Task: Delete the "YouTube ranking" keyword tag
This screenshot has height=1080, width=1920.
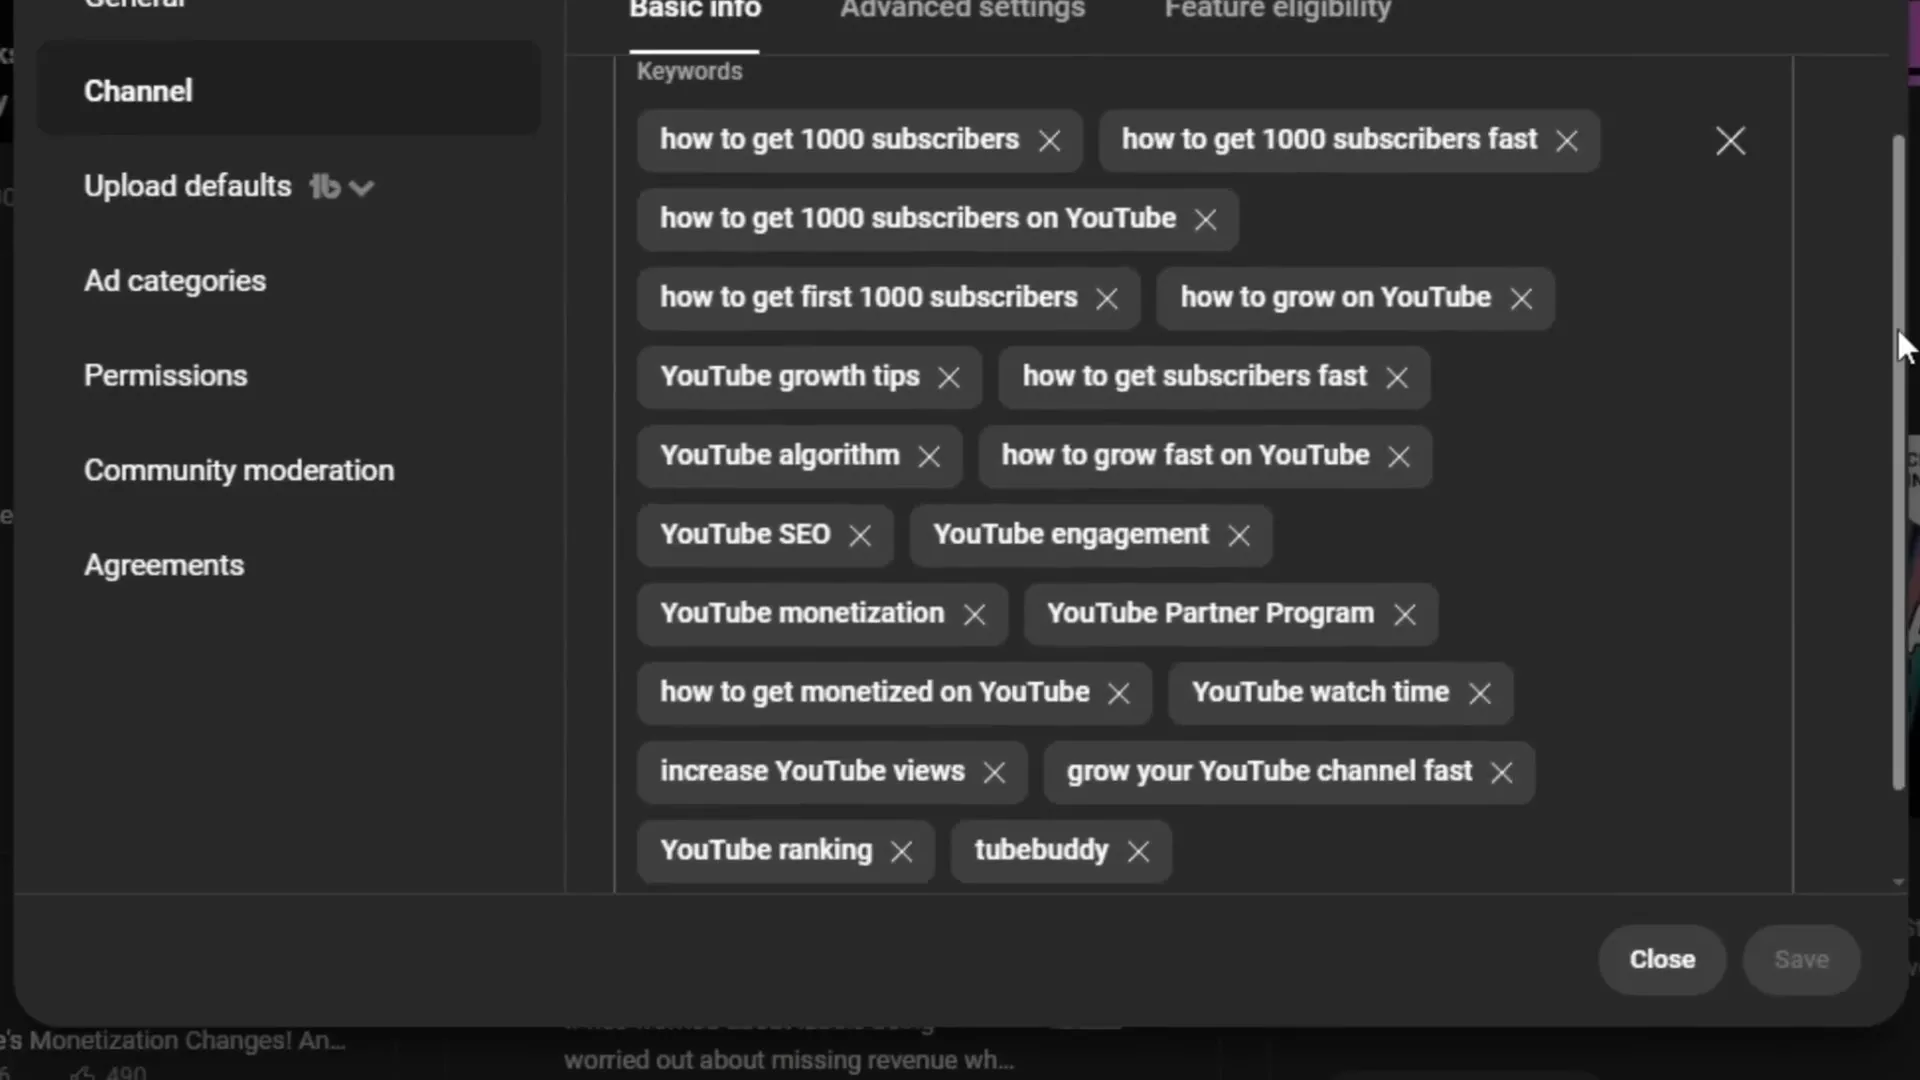Action: 901,851
